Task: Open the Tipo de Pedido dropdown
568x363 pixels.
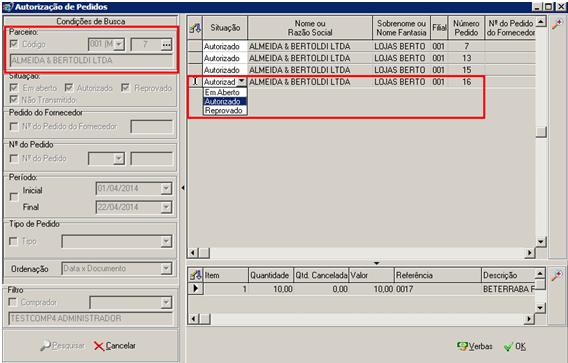Action: [x=166, y=241]
